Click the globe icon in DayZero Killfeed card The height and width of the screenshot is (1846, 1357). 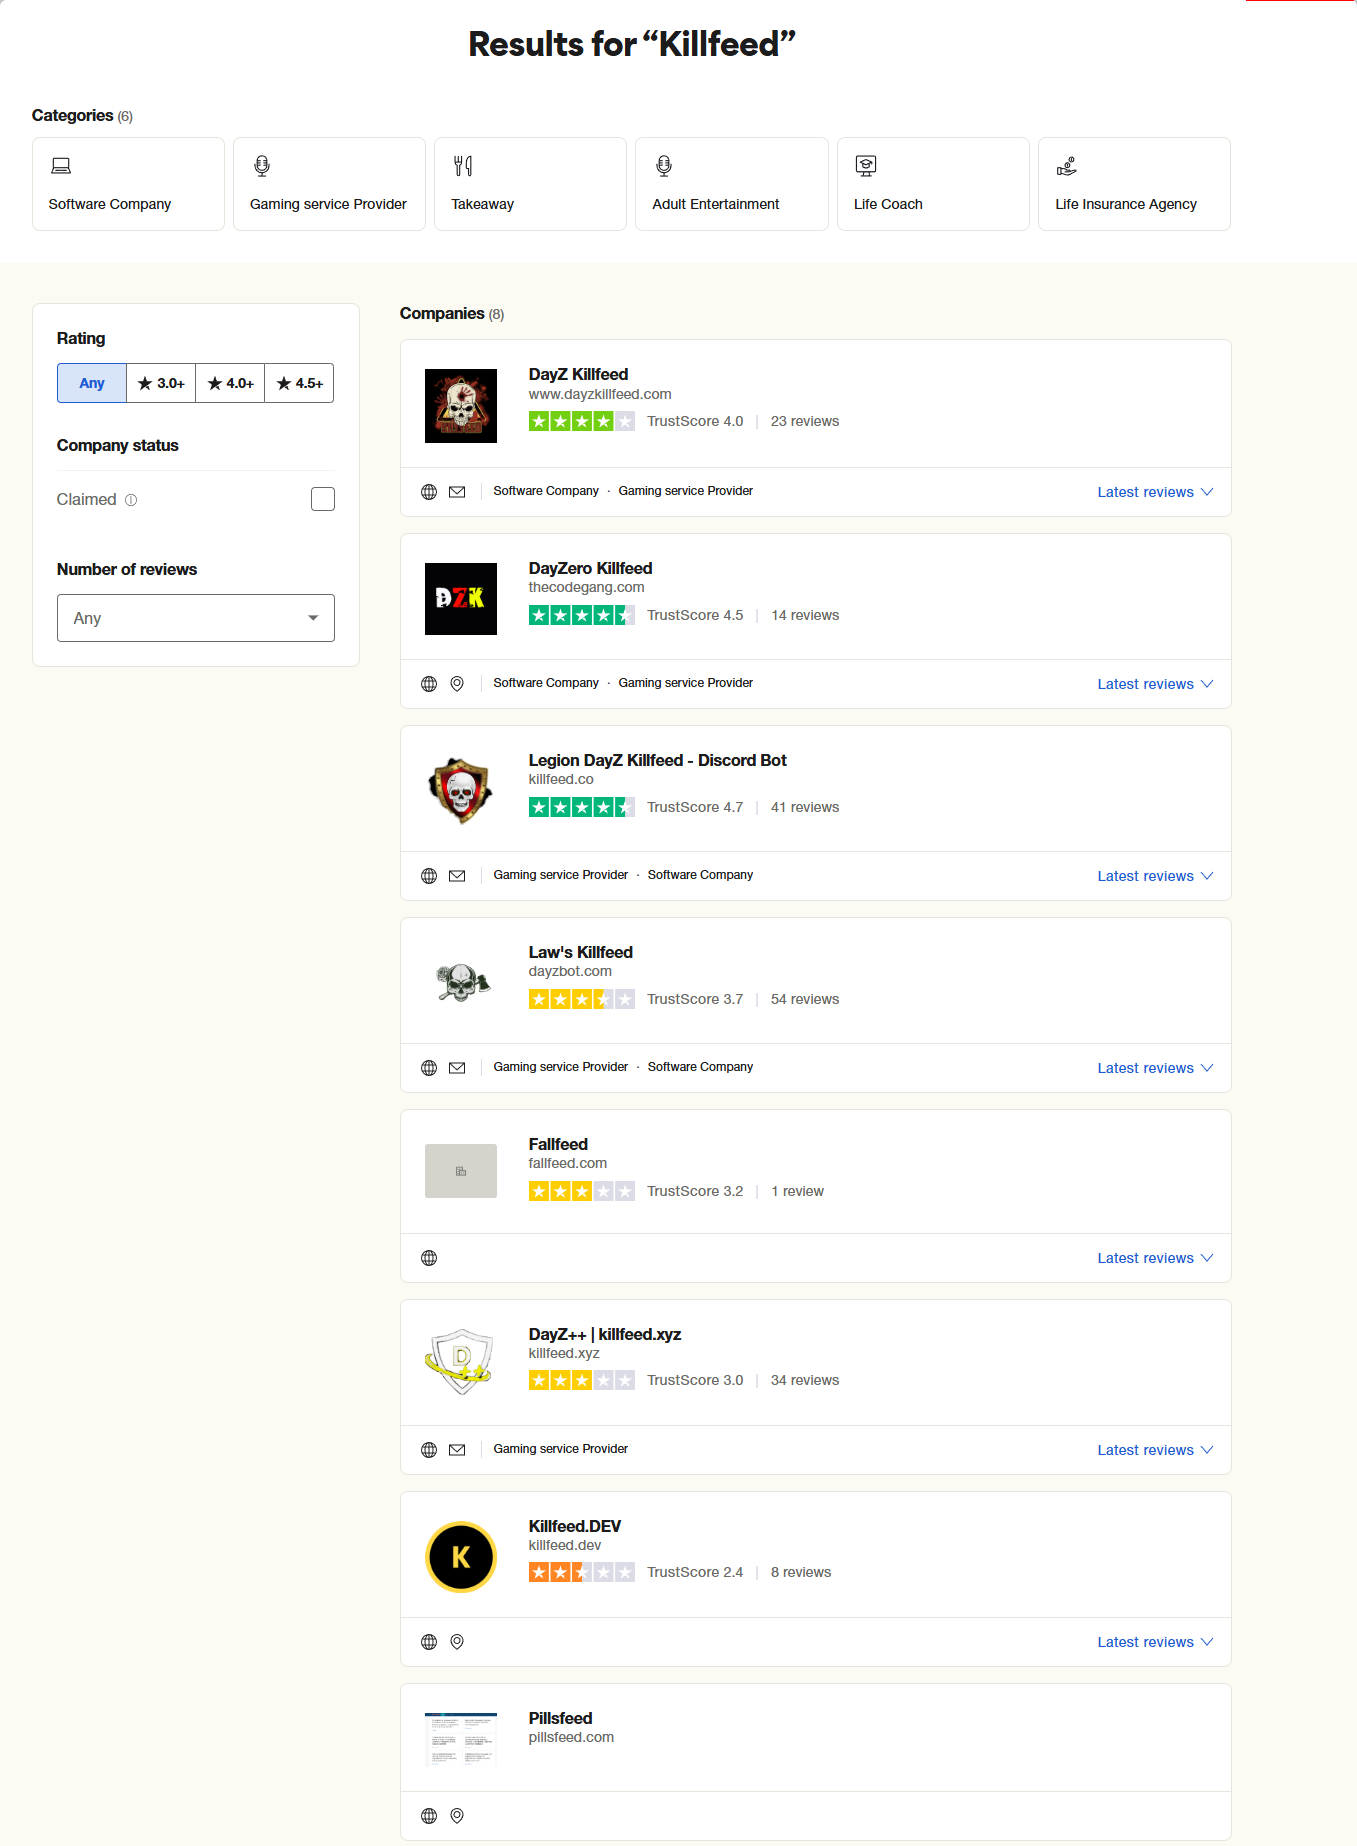point(429,684)
